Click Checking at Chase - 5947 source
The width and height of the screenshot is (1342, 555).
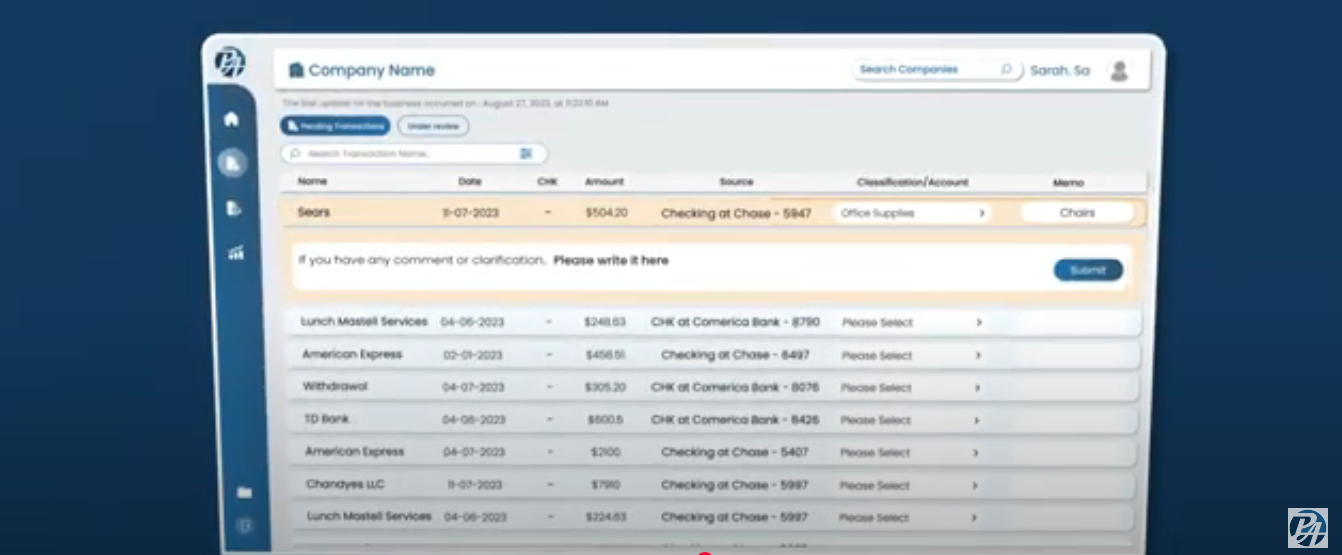click(736, 213)
